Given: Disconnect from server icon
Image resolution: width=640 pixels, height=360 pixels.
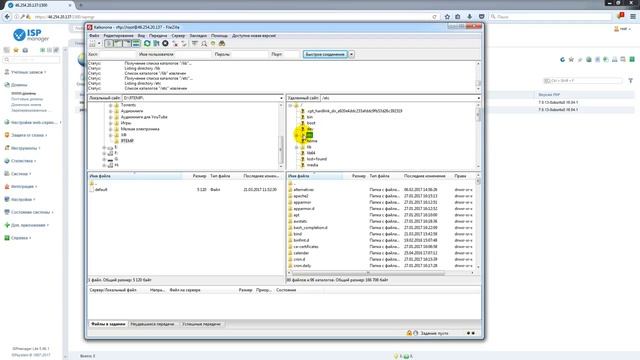Looking at the screenshot, I should pyautogui.click(x=175, y=43).
